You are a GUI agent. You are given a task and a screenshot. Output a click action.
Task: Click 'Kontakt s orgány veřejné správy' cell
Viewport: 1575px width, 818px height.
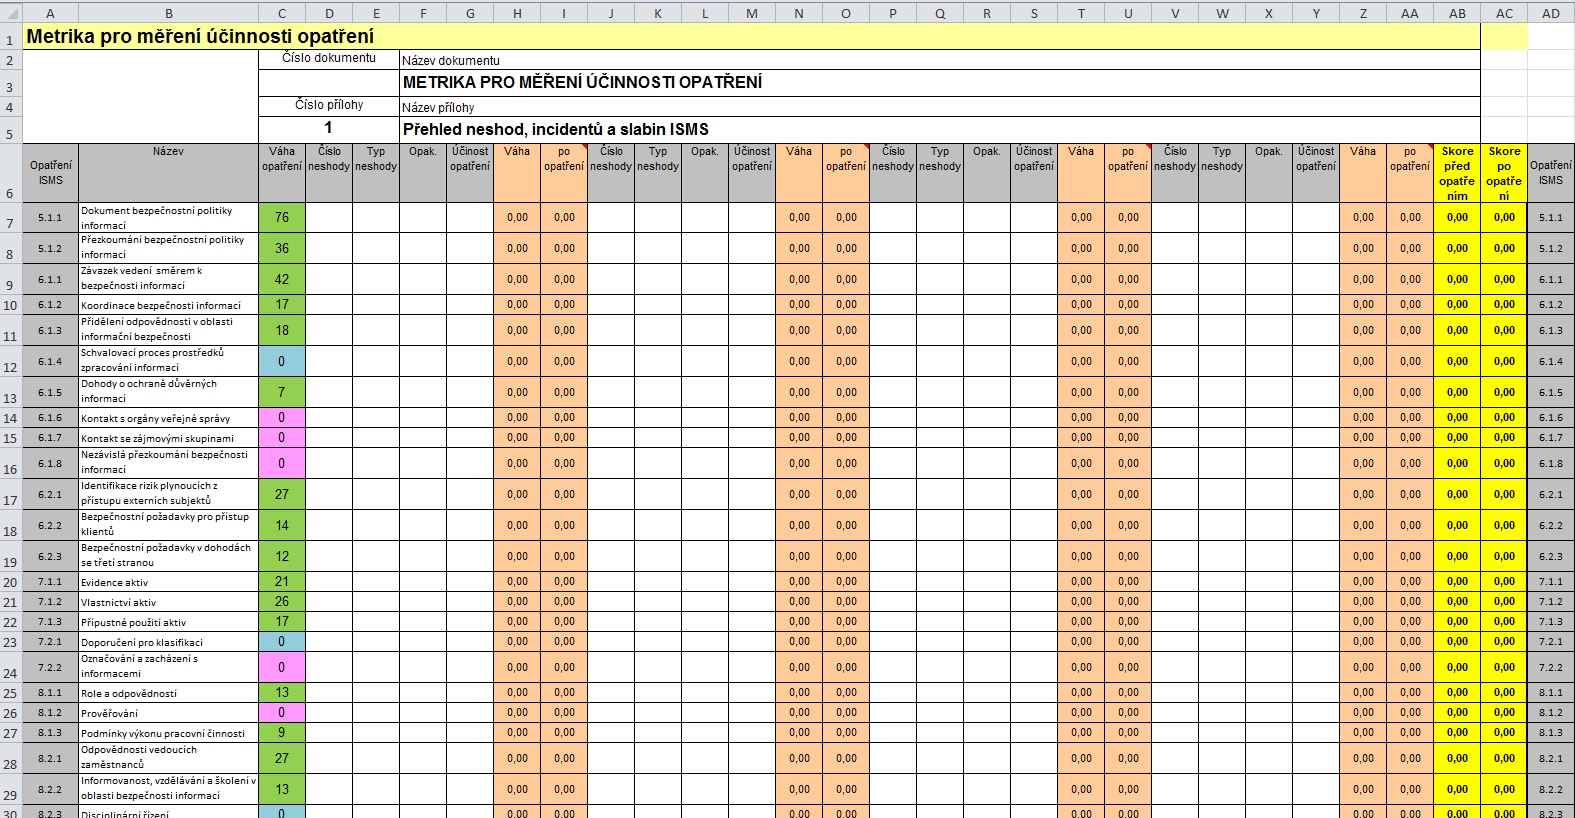[x=168, y=418]
